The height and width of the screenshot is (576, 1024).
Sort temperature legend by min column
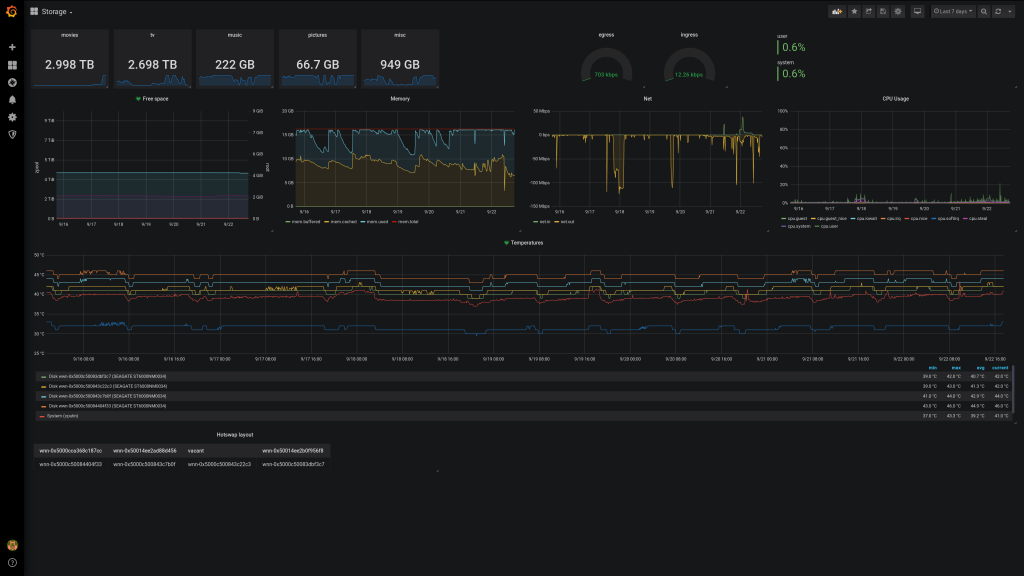tap(933, 368)
